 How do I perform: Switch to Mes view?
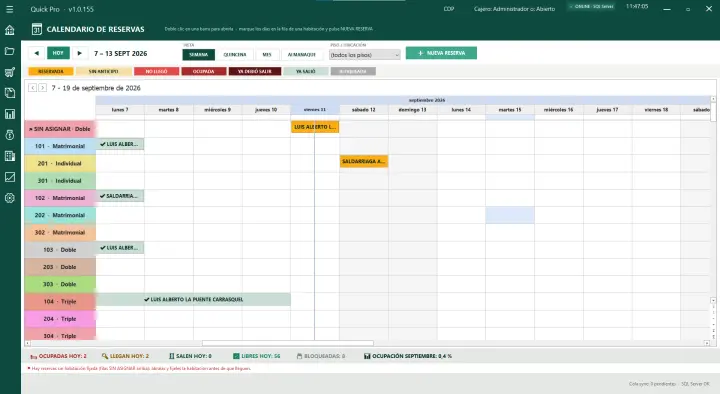click(x=267, y=55)
